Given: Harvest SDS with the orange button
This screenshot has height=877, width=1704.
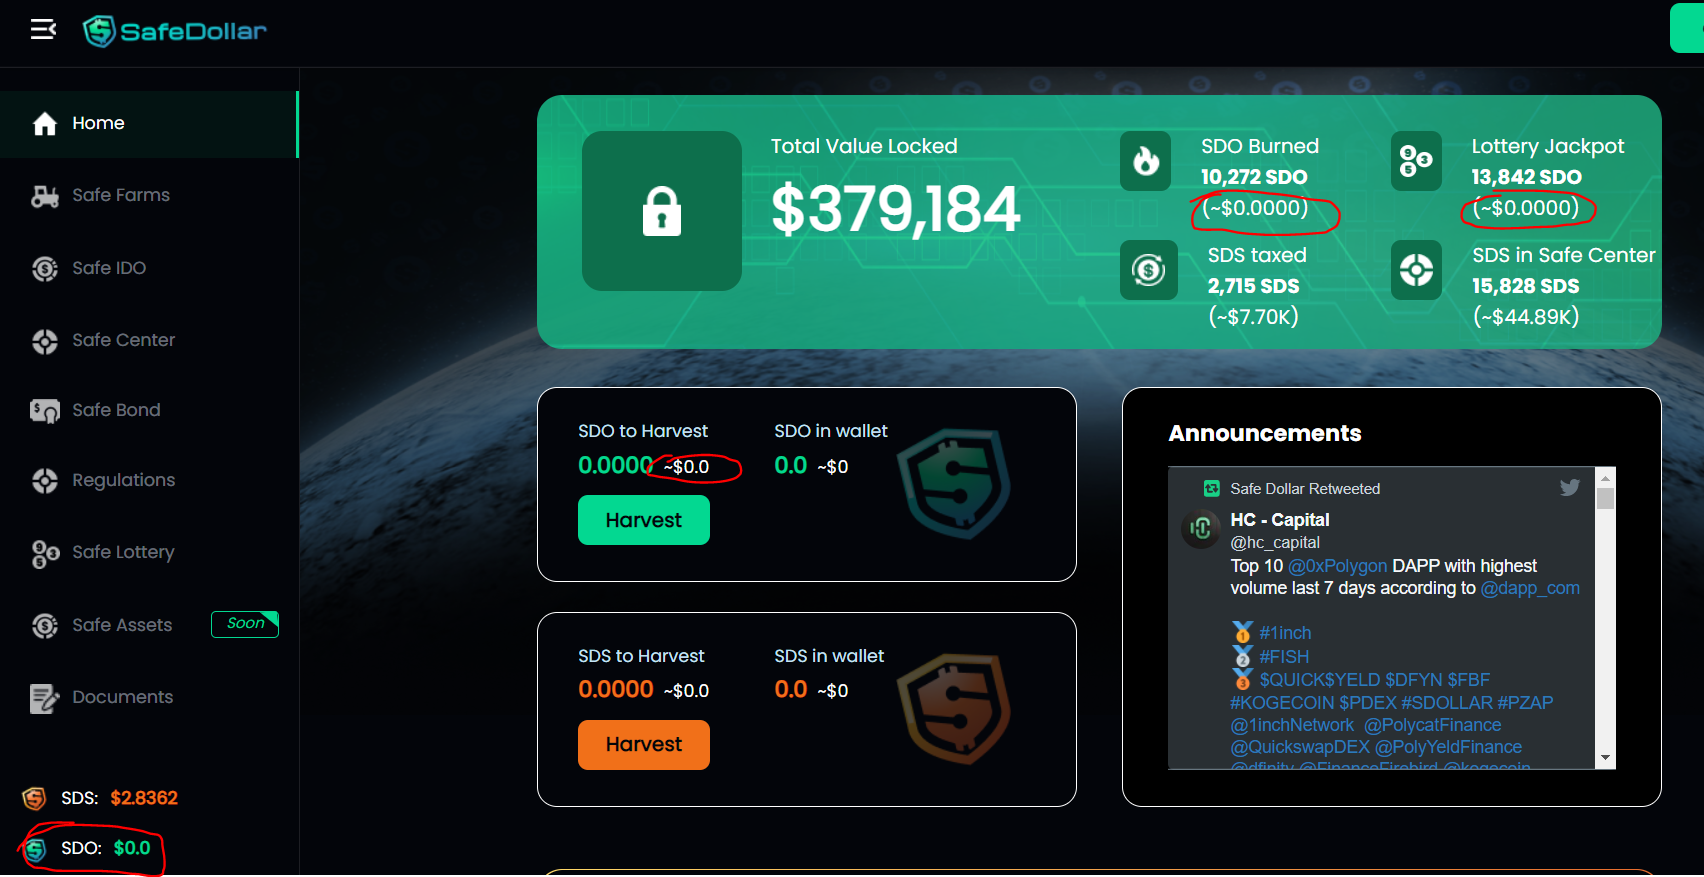Looking at the screenshot, I should pos(643,745).
